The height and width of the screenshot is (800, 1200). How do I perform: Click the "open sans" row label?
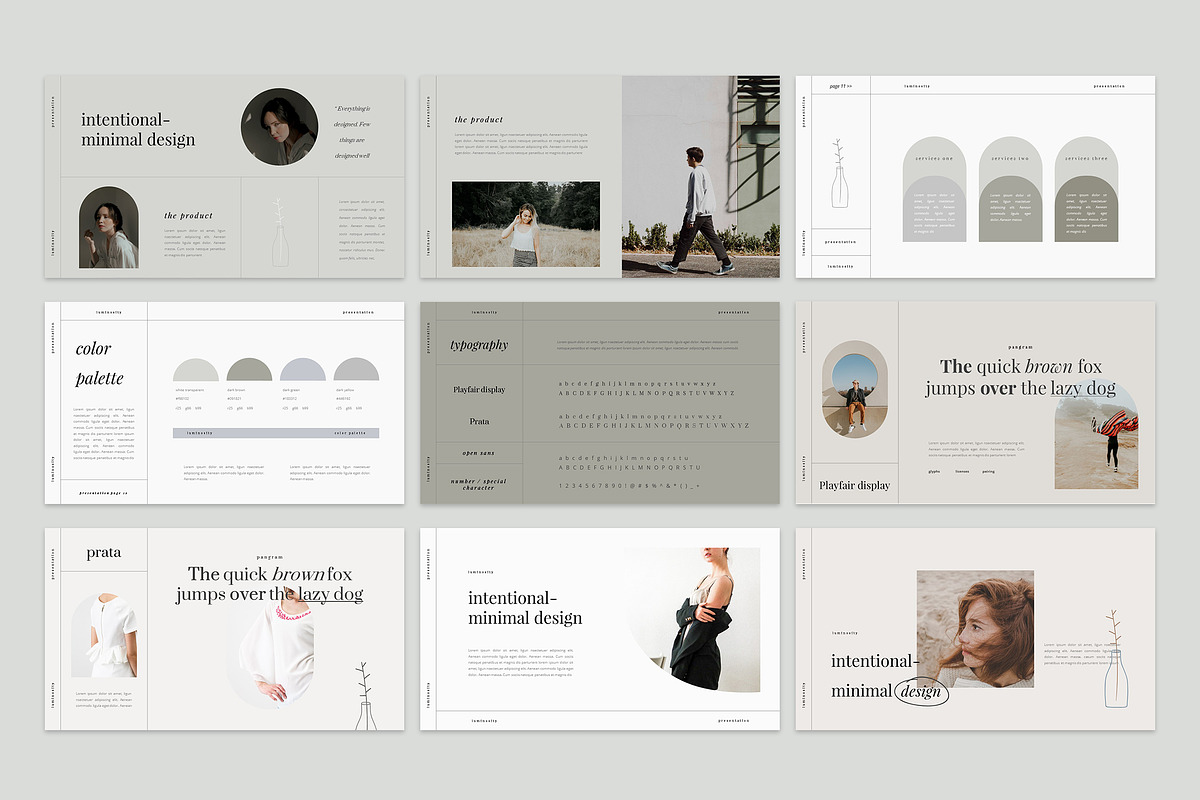pyautogui.click(x=479, y=453)
